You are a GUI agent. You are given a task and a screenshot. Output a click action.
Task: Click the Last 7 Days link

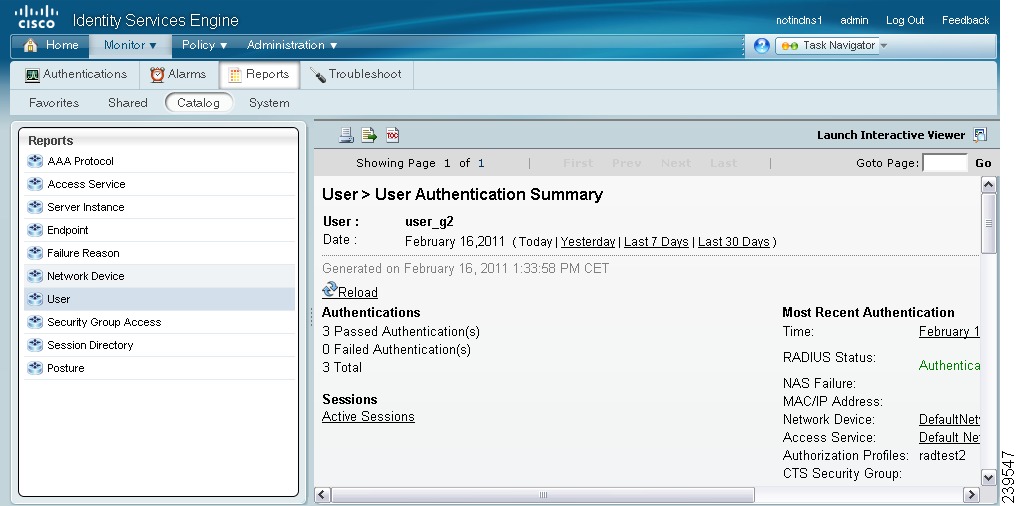pyautogui.click(x=656, y=241)
